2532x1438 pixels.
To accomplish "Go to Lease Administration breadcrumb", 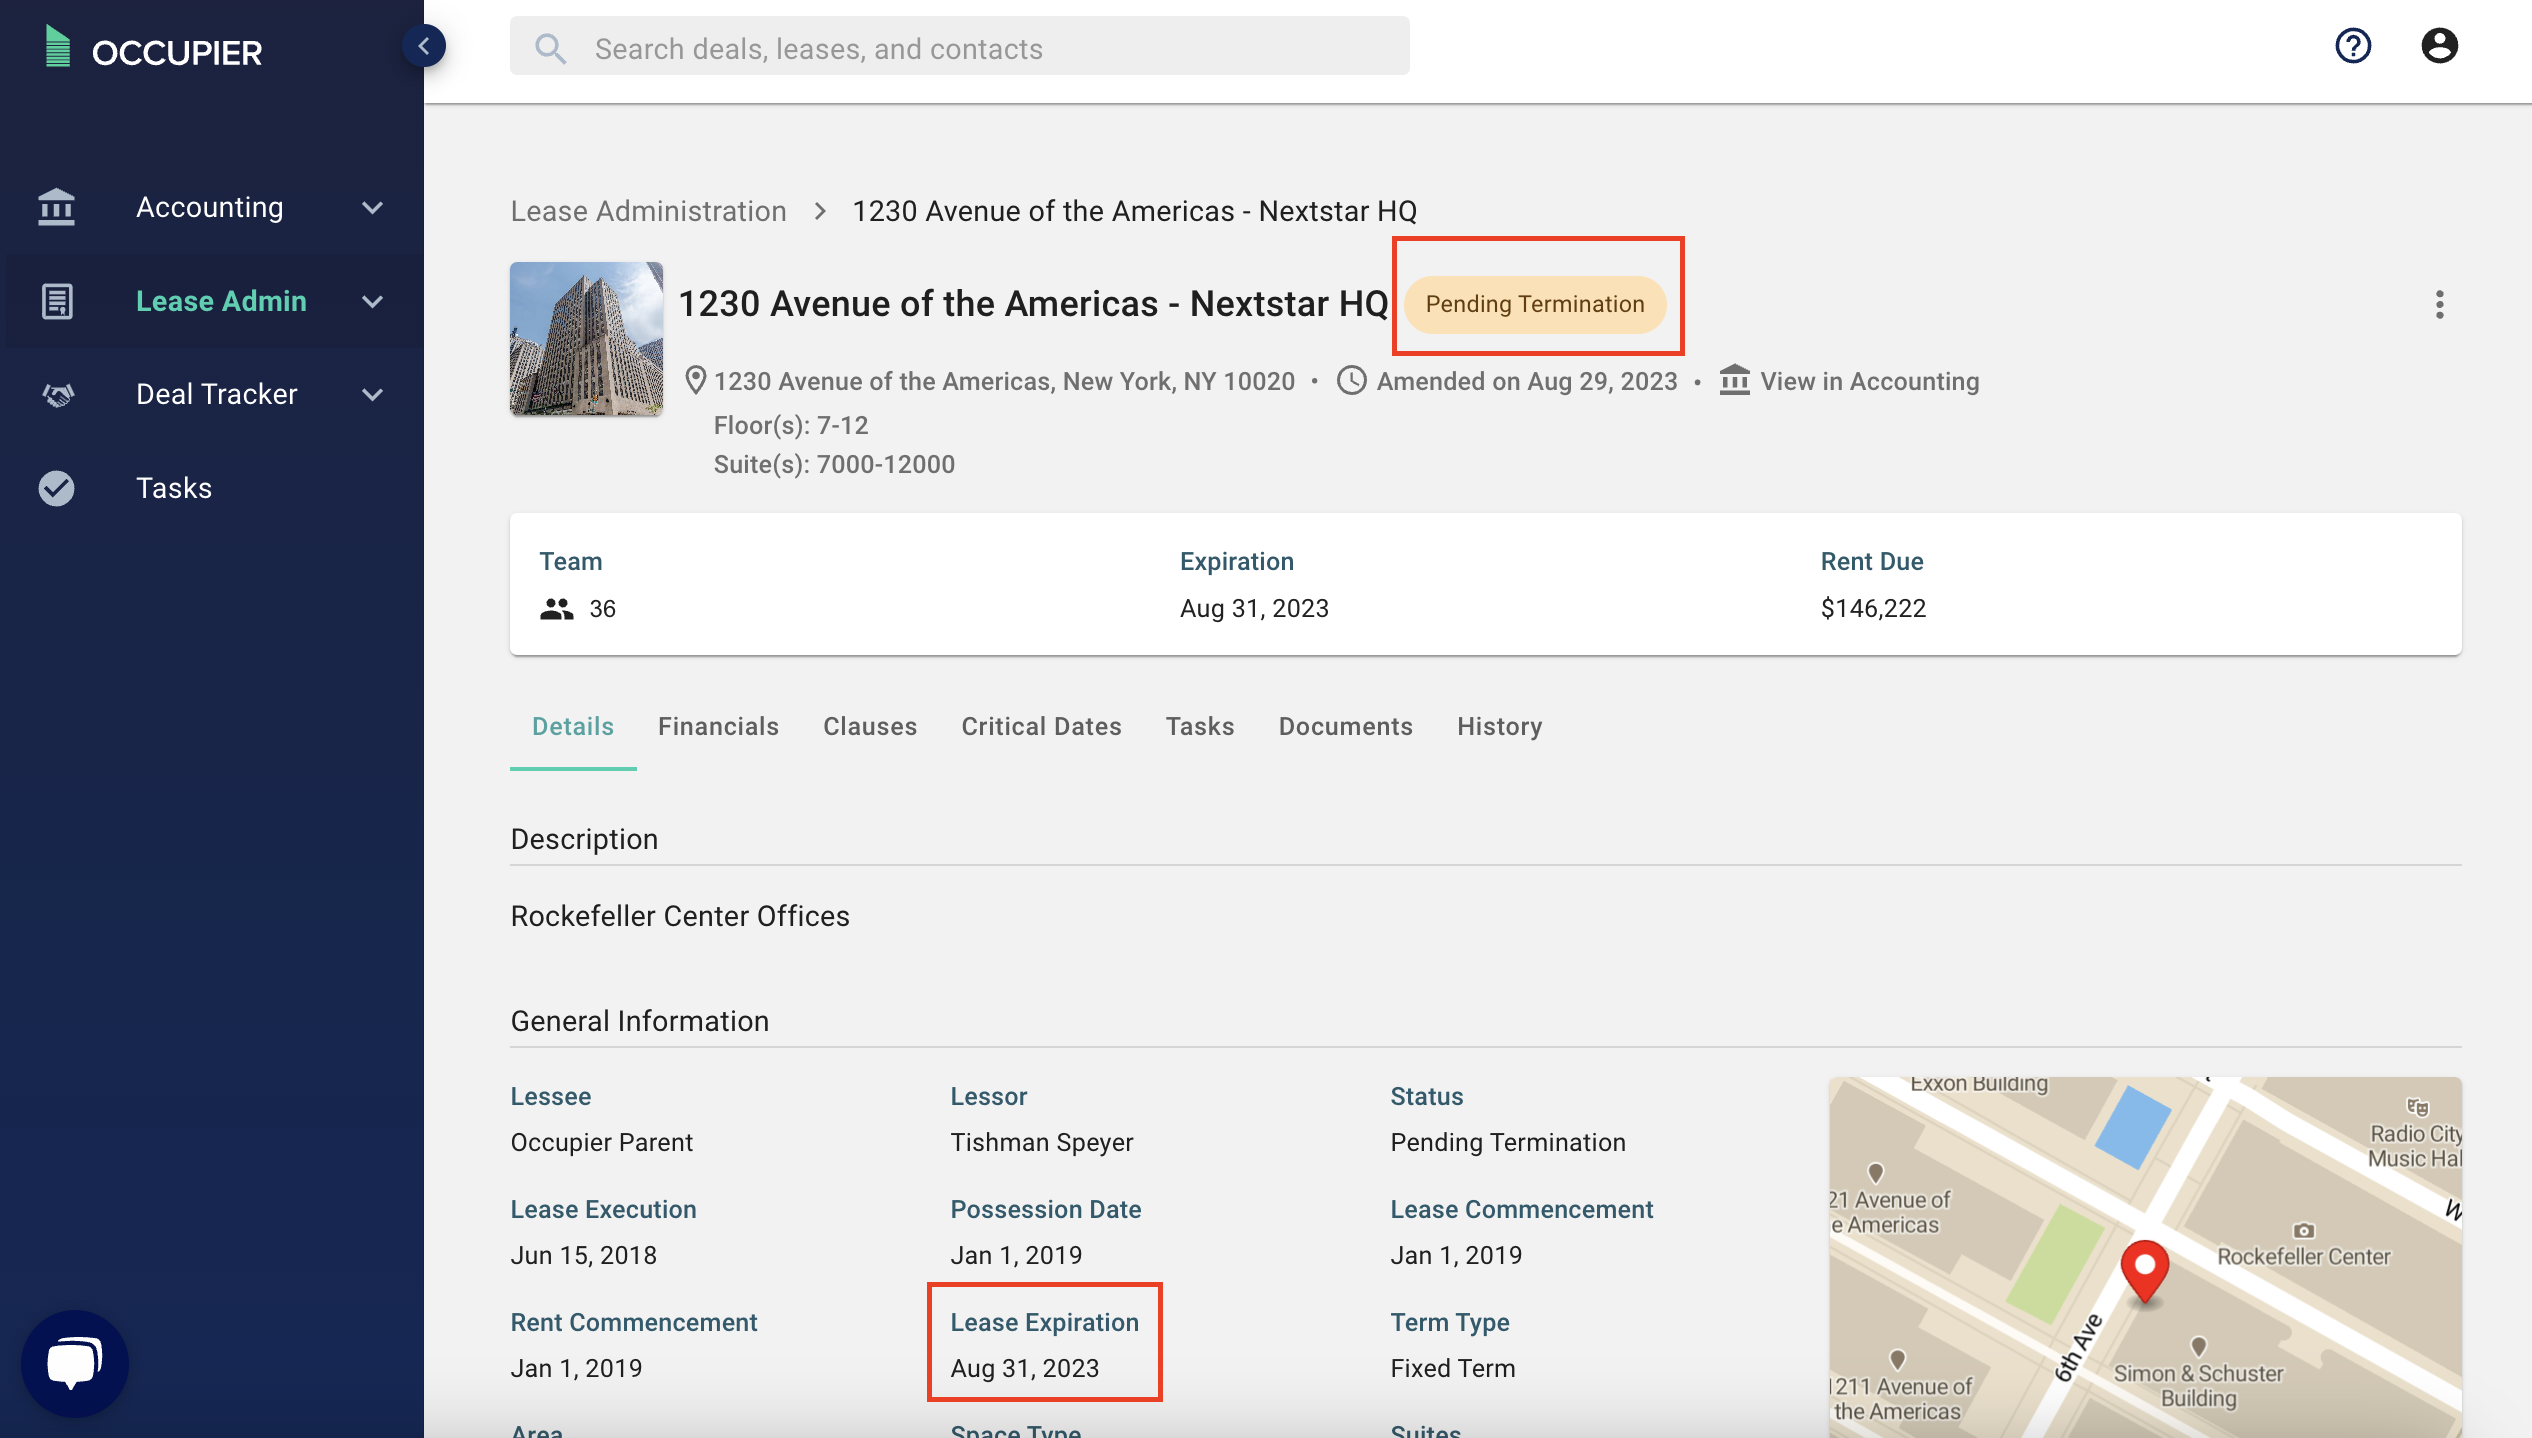I will pyautogui.click(x=648, y=211).
